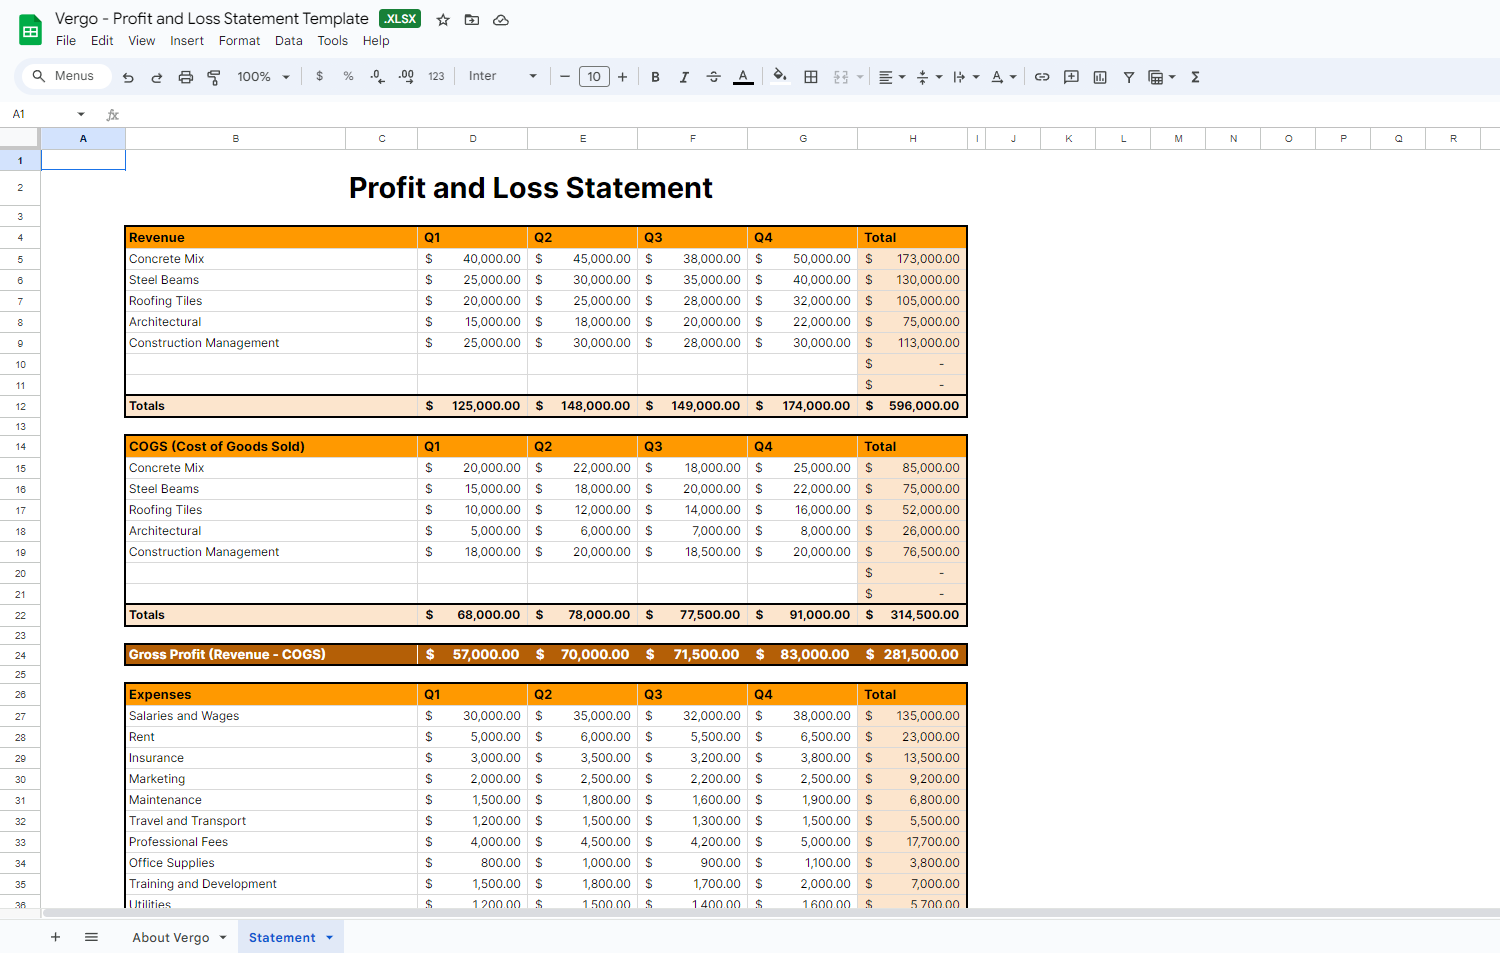Viewport: 1500px width, 953px height.
Task: Show the all sheets list
Action: (91, 937)
